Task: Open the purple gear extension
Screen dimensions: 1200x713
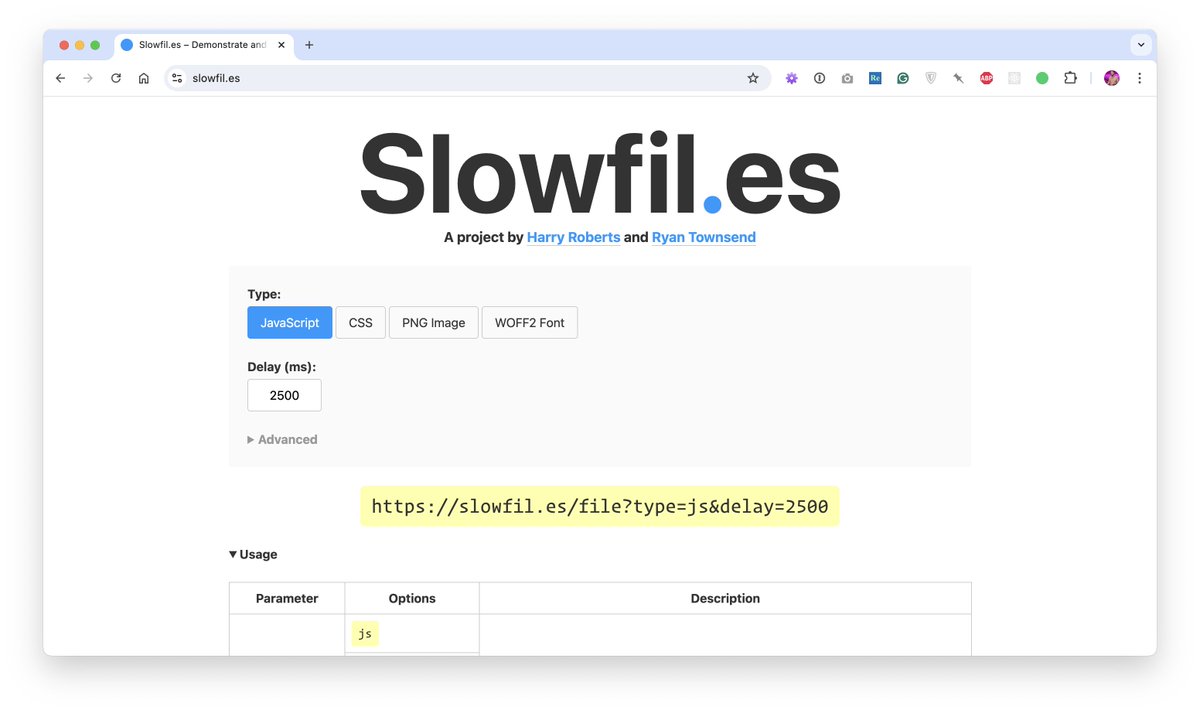Action: pos(792,78)
